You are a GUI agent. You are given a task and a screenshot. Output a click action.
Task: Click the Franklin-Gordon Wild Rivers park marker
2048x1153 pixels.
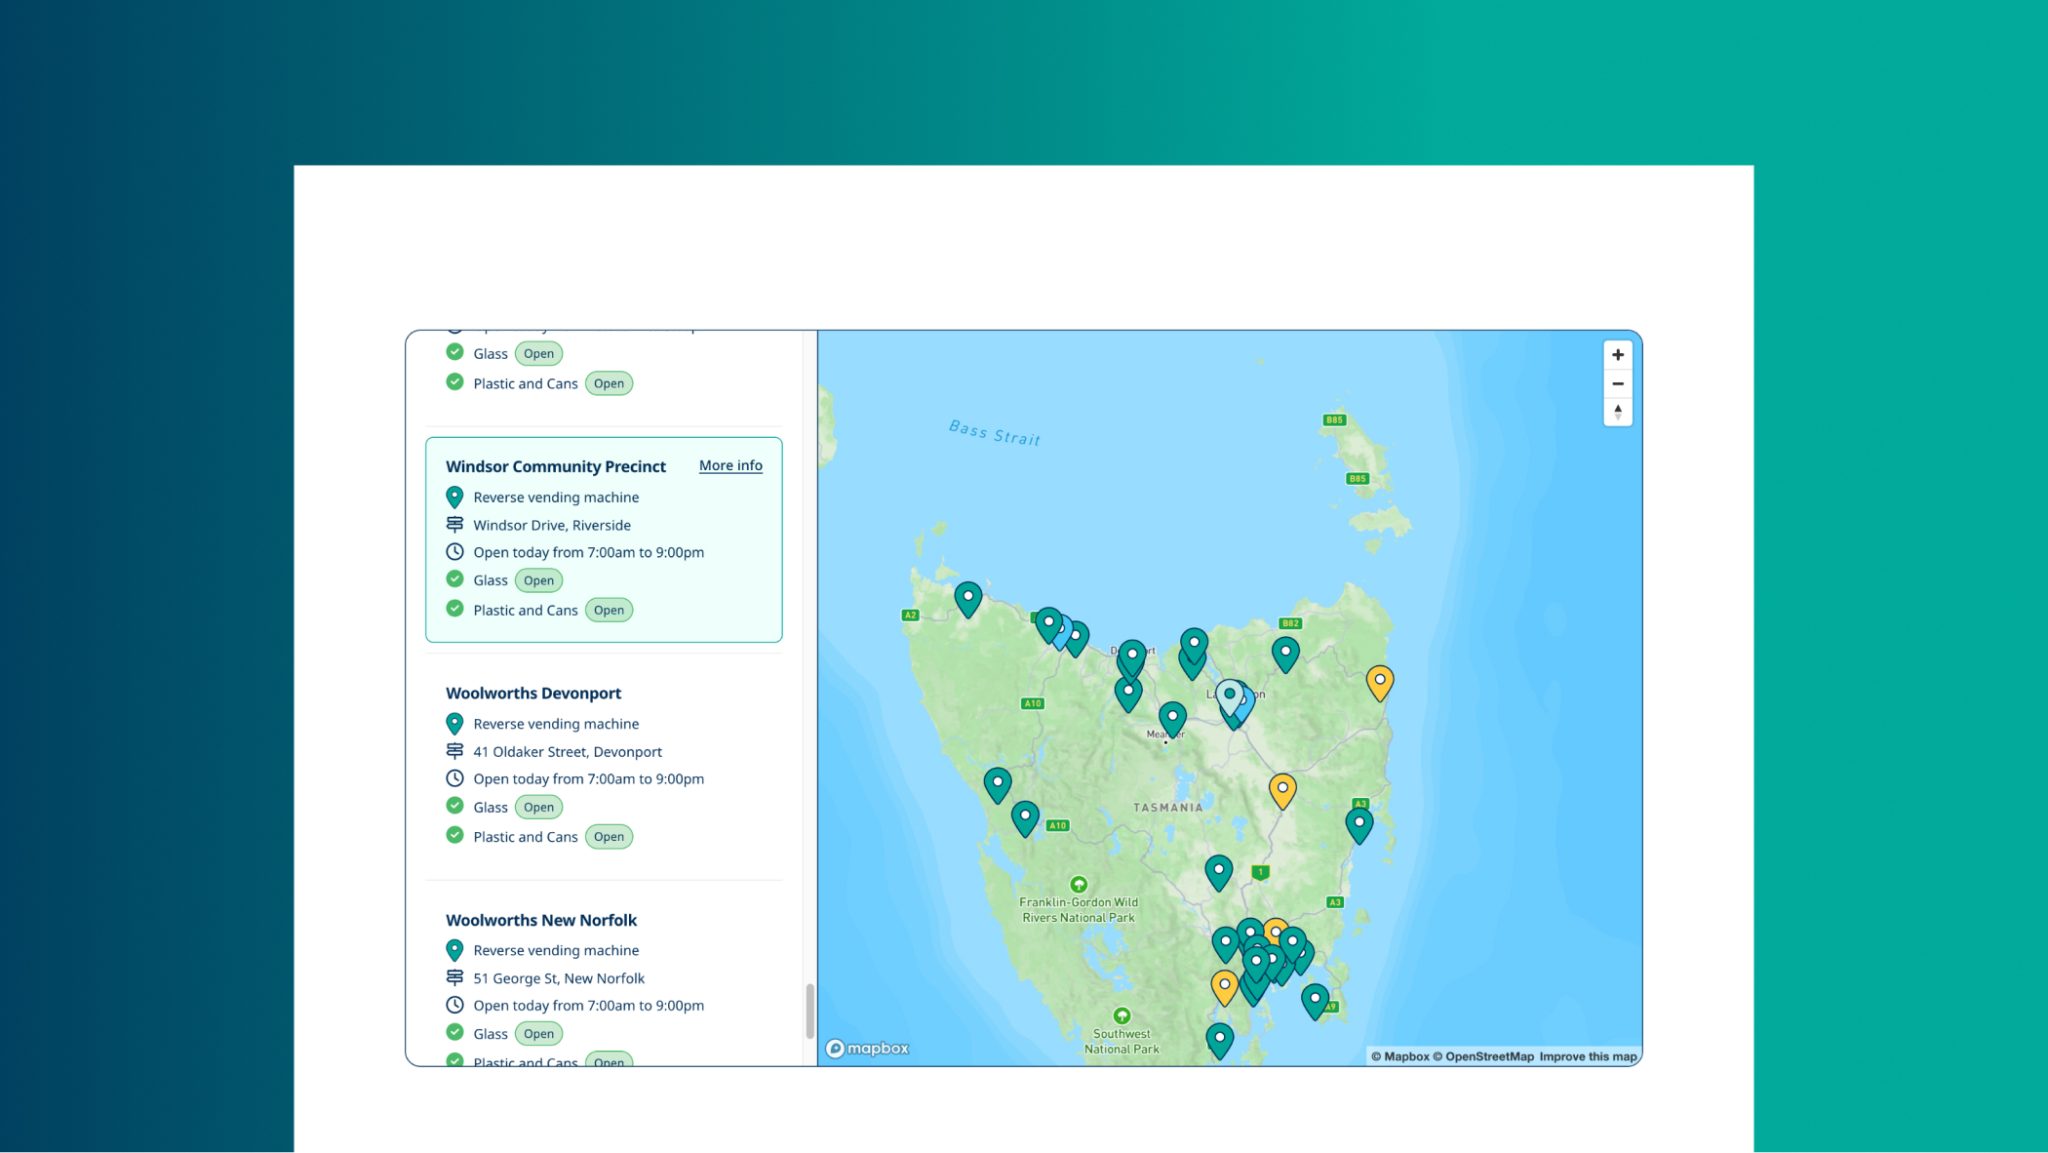tap(1078, 885)
